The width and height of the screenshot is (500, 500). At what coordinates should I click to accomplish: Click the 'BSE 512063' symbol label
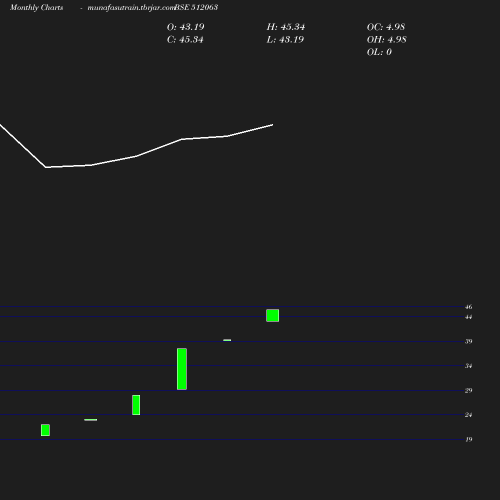pyautogui.click(x=196, y=7)
